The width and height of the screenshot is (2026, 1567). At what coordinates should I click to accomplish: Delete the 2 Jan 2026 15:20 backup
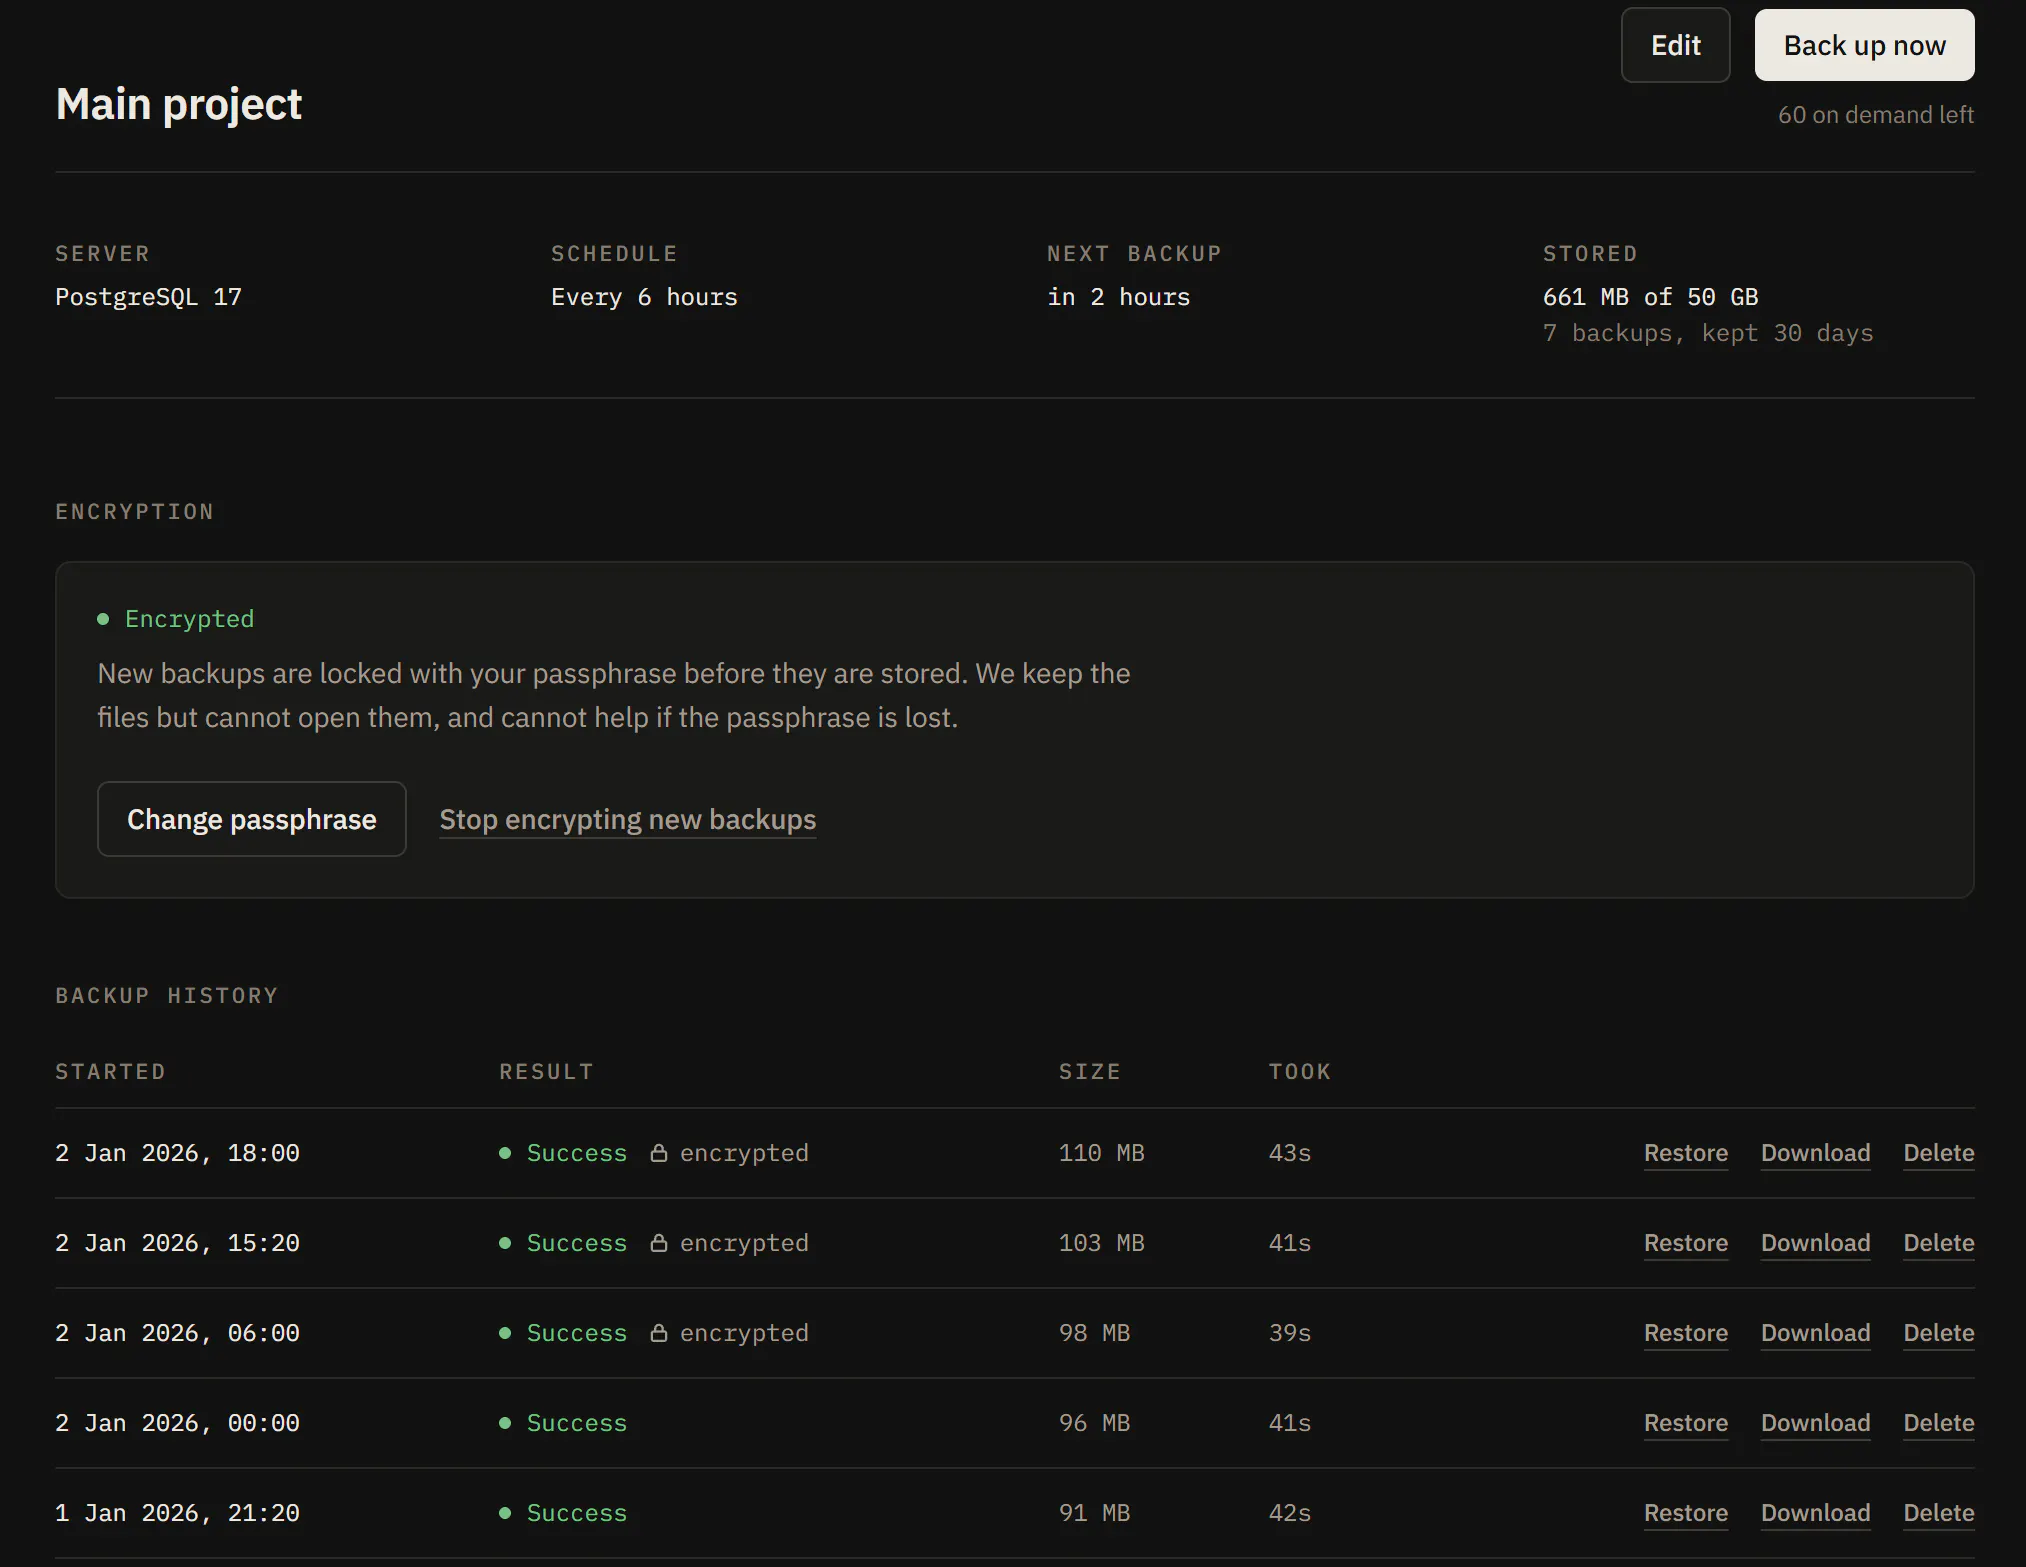1938,1243
